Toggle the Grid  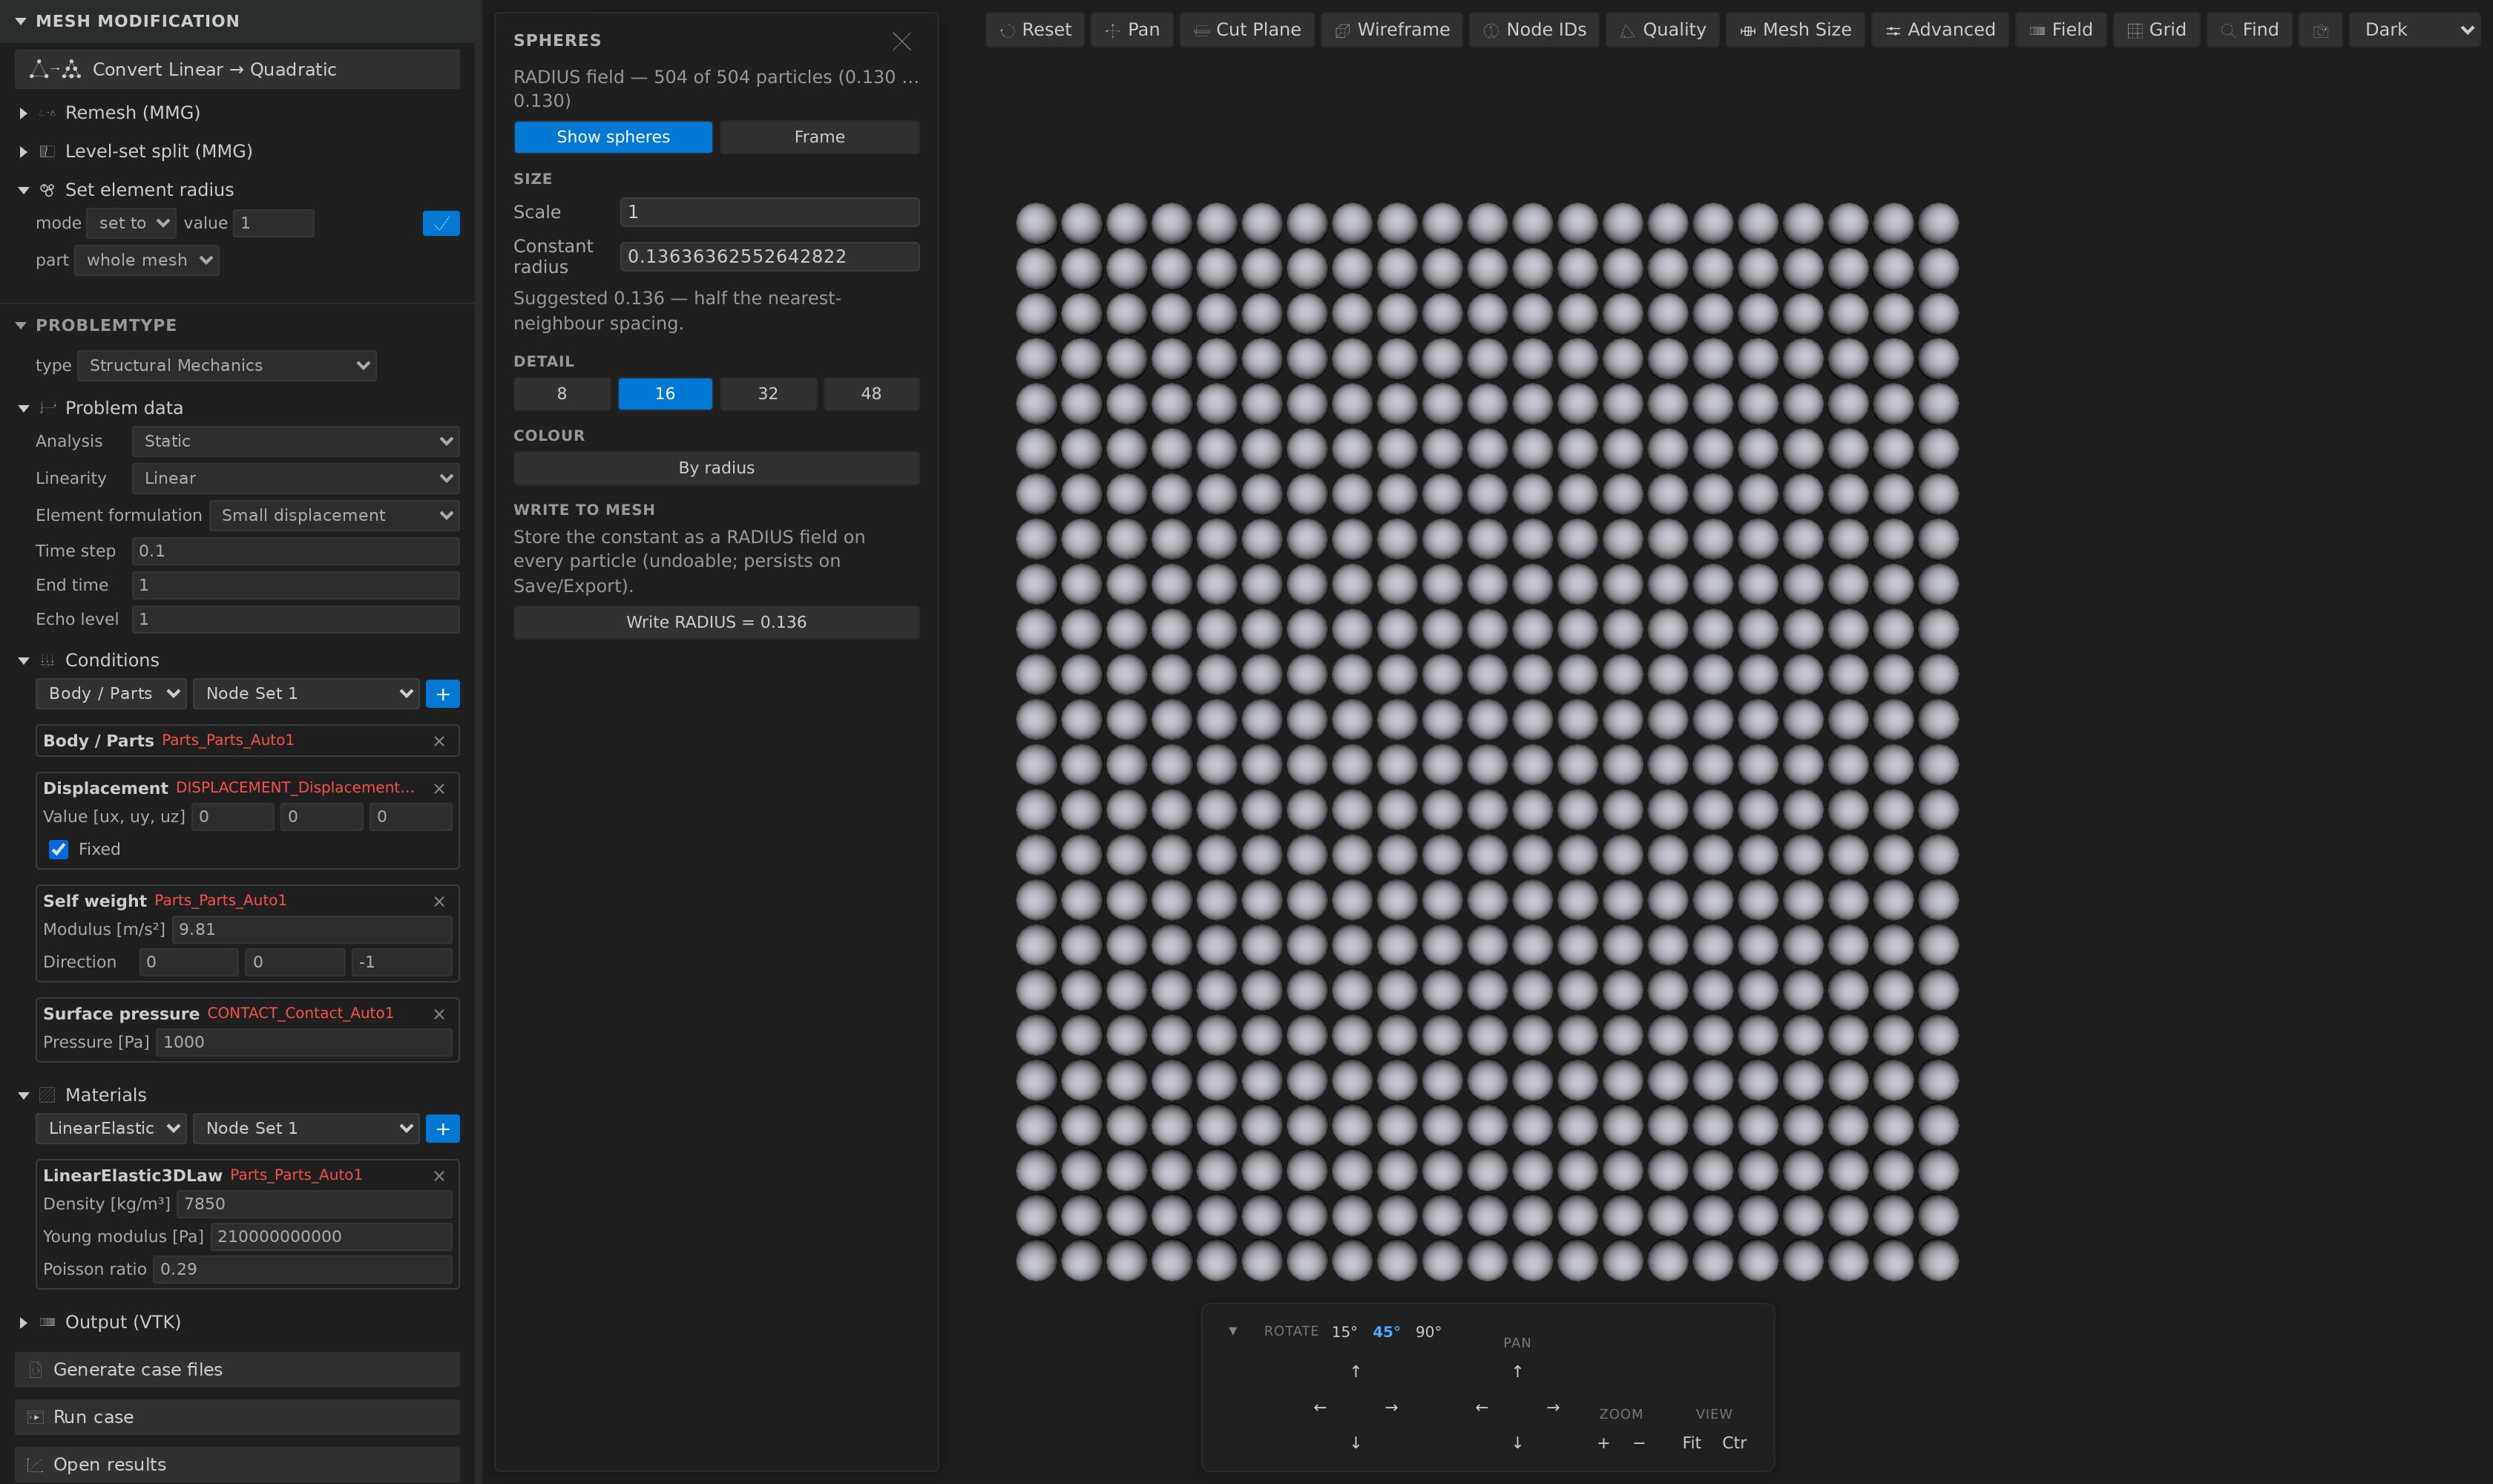[x=2156, y=30]
